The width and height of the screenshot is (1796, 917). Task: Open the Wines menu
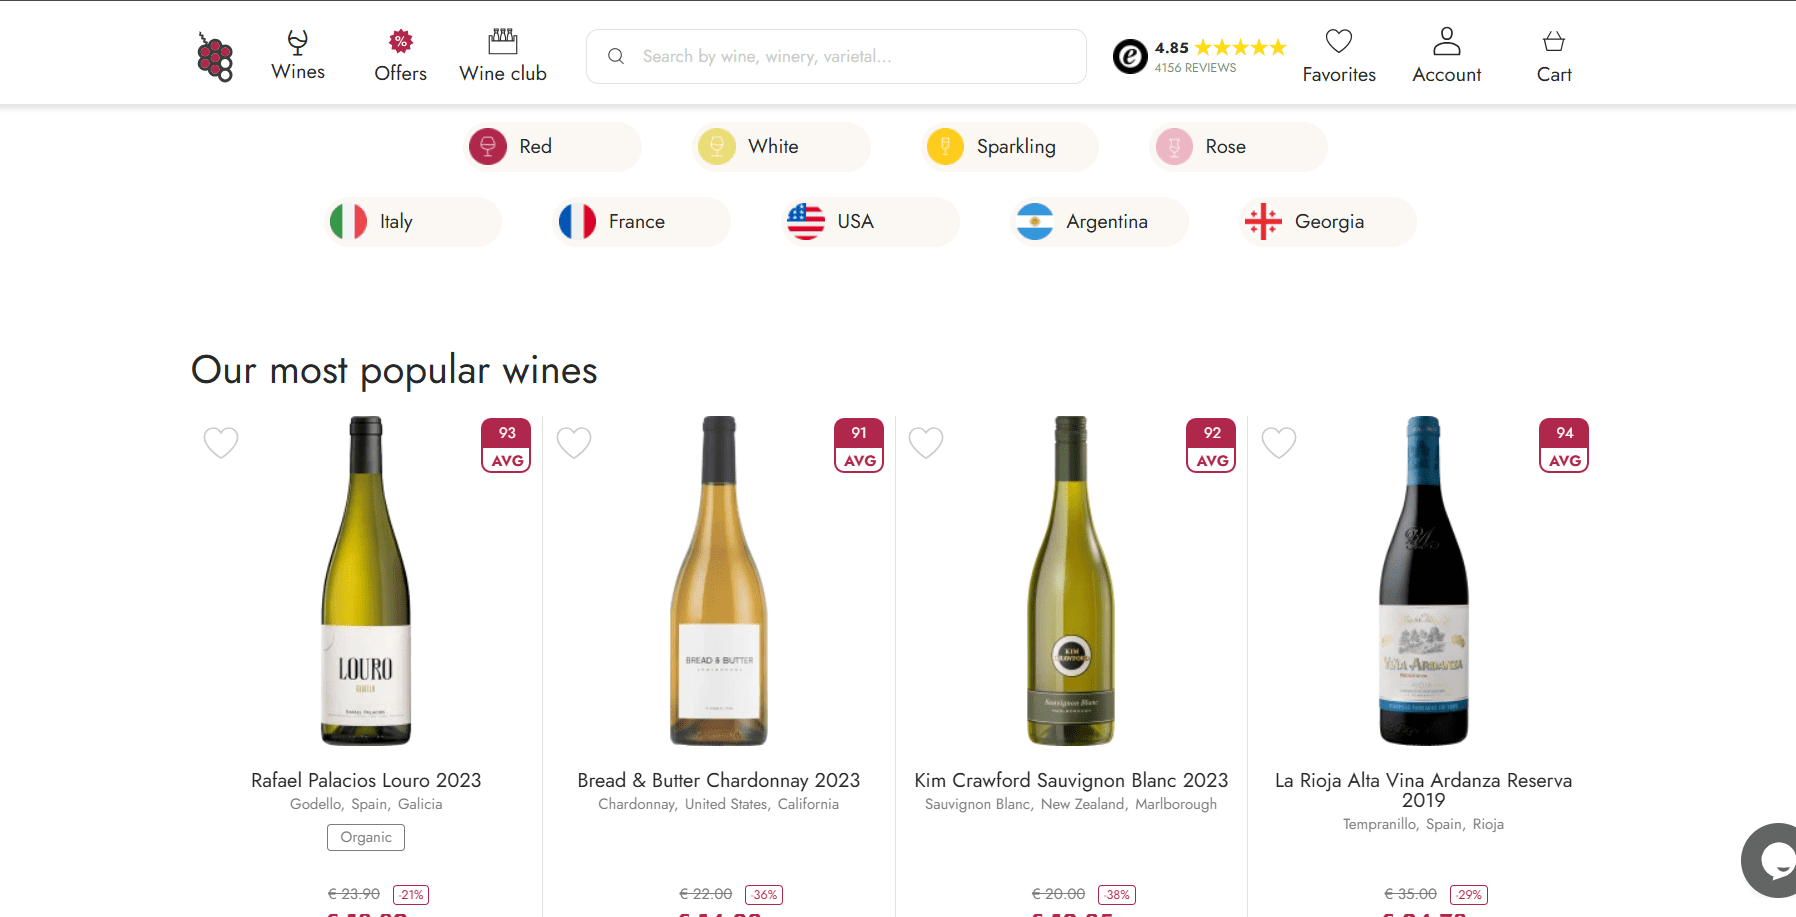pyautogui.click(x=298, y=56)
